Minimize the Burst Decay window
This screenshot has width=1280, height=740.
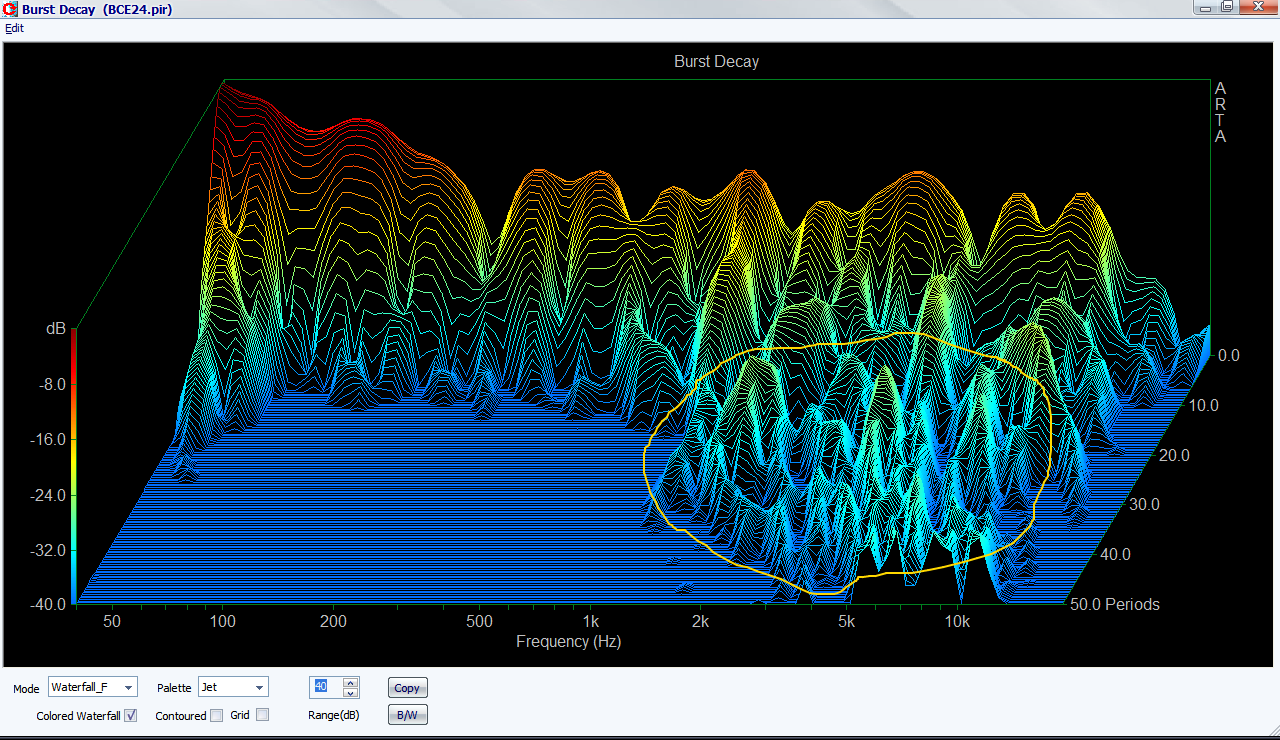(x=1207, y=8)
